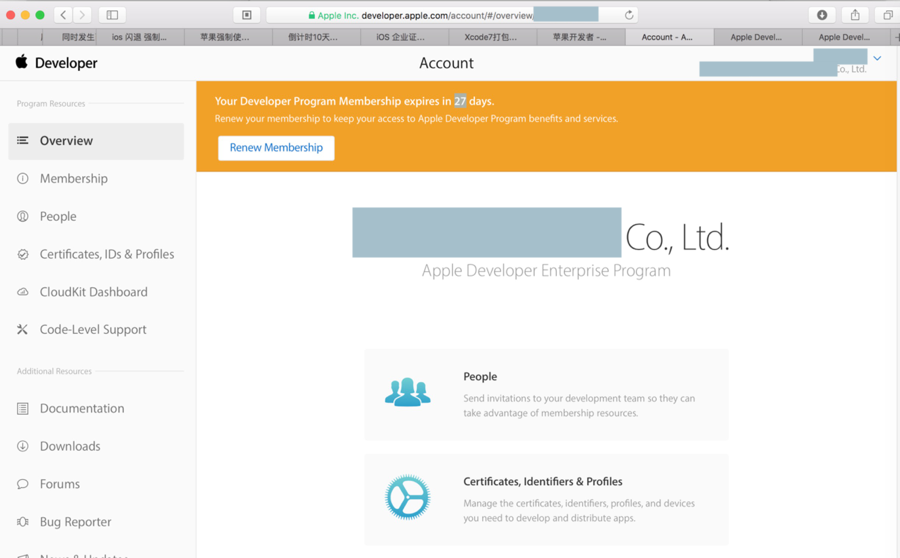Click the green lock icon in address bar
The image size is (900, 558).
(x=312, y=16)
